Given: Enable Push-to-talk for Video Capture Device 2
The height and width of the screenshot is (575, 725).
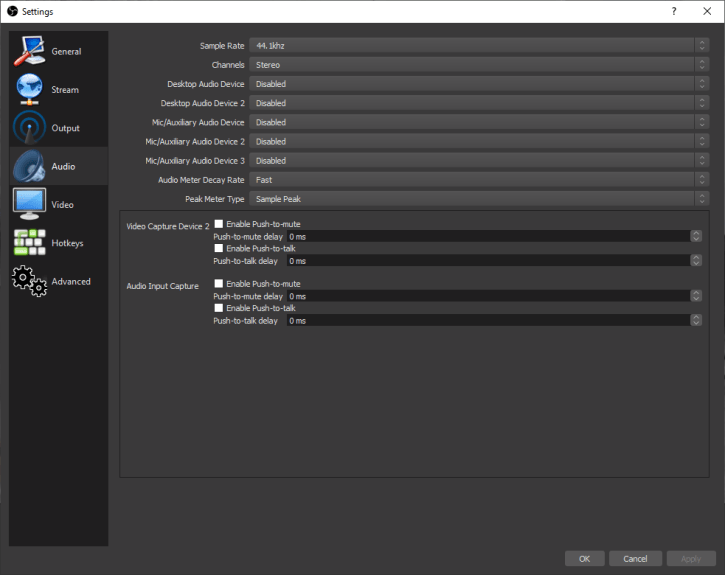Looking at the screenshot, I should (x=219, y=248).
